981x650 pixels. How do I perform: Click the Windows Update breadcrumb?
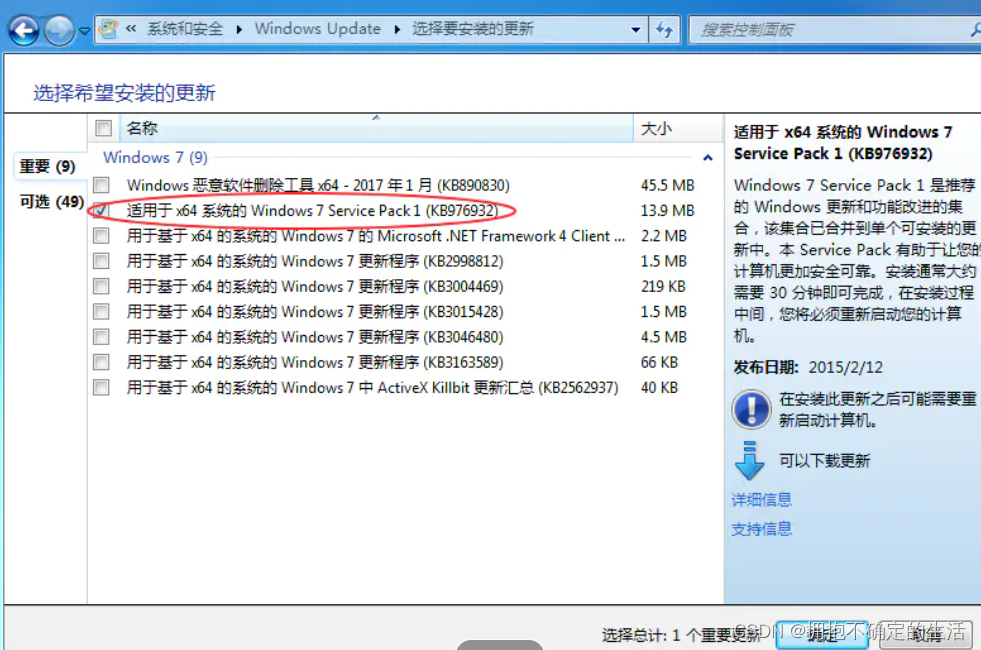317,29
